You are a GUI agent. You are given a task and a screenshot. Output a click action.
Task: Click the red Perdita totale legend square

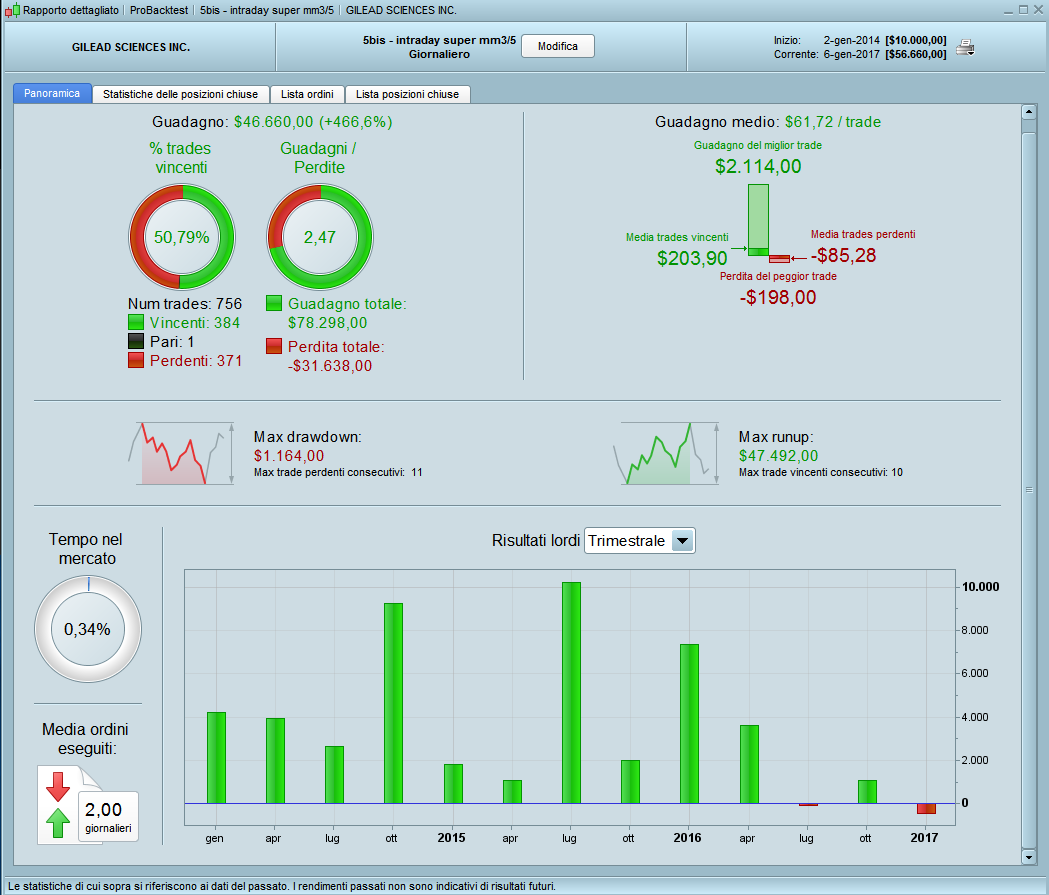click(x=274, y=346)
